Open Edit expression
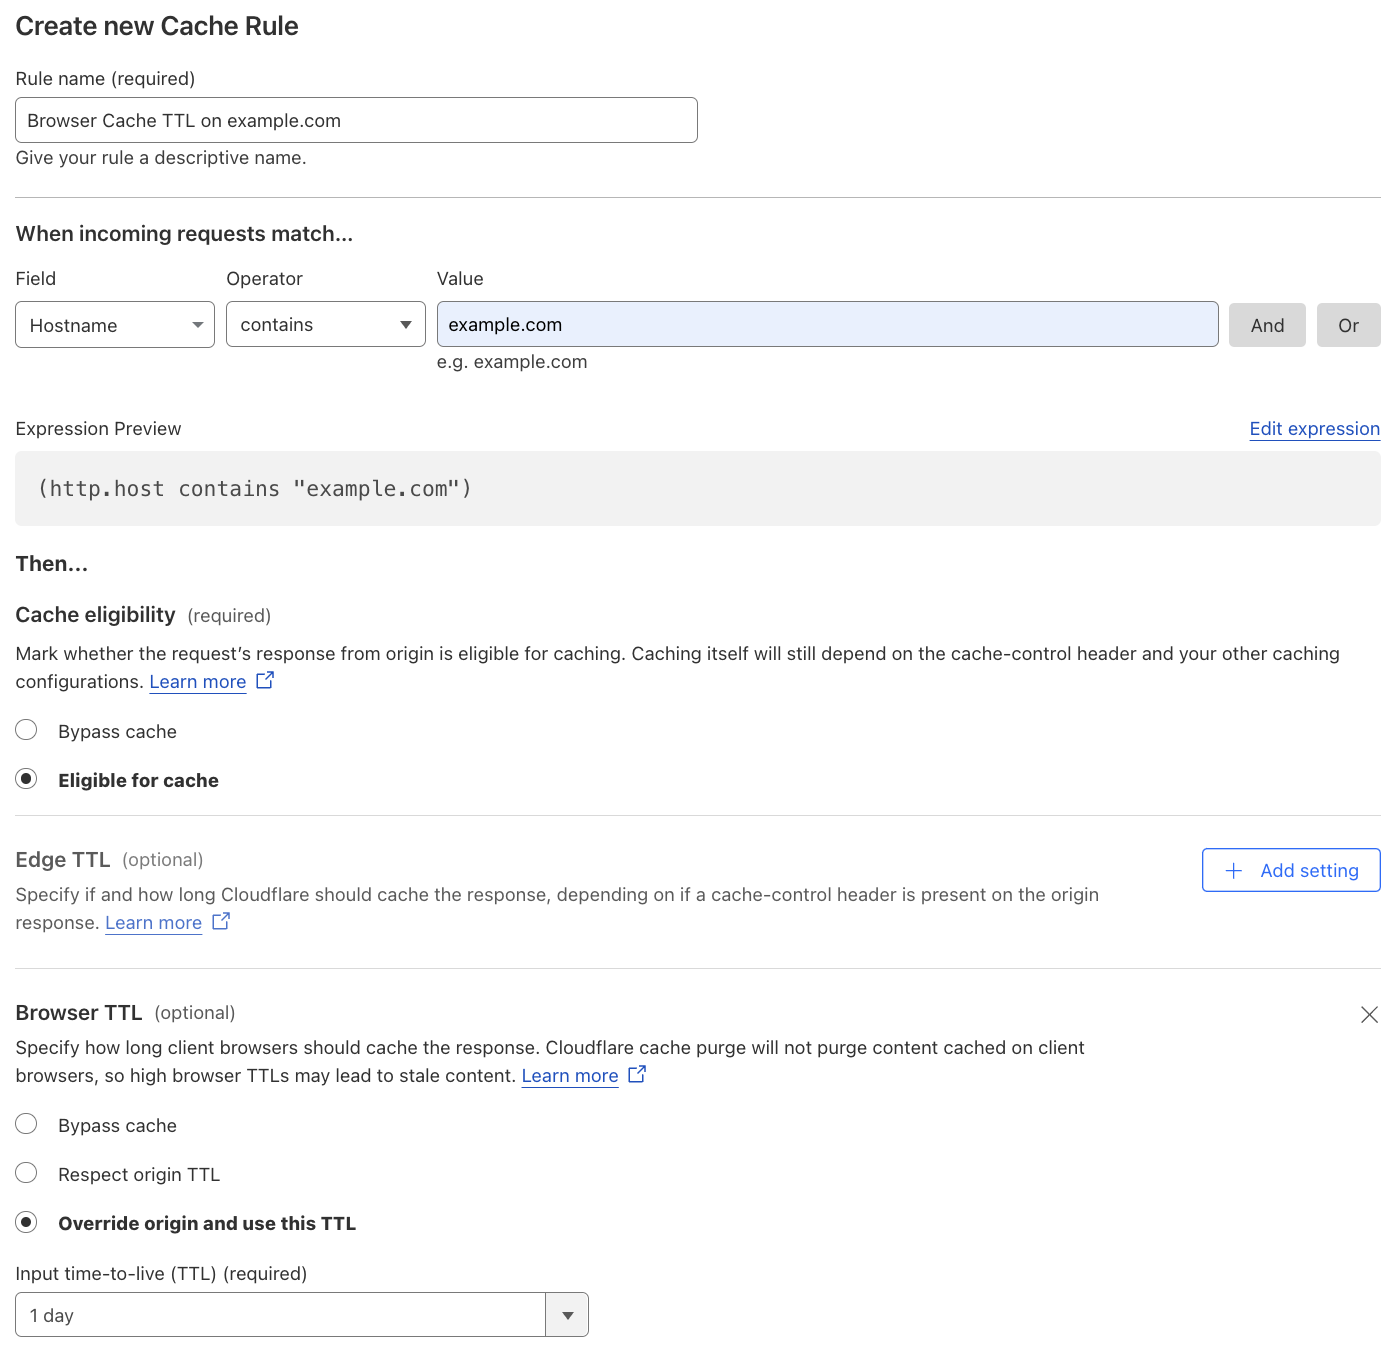 [1314, 428]
